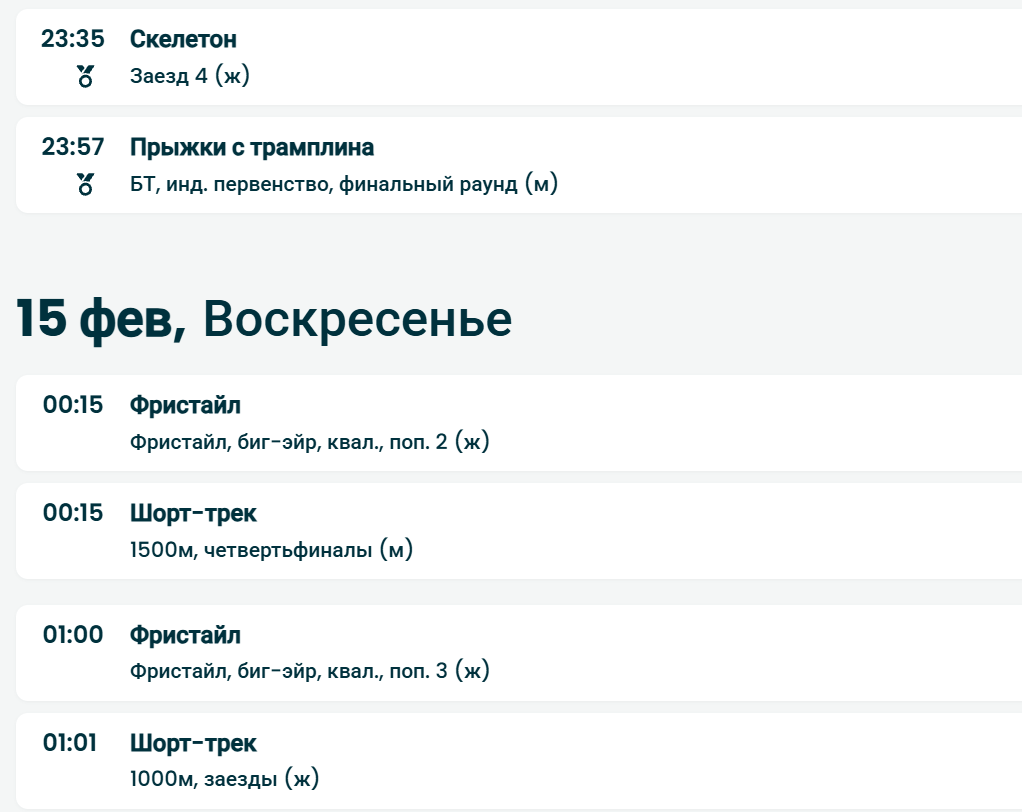The width and height of the screenshot is (1022, 812).
Task: Open the Фристайл title in the 00:15 card
Action: (x=185, y=406)
